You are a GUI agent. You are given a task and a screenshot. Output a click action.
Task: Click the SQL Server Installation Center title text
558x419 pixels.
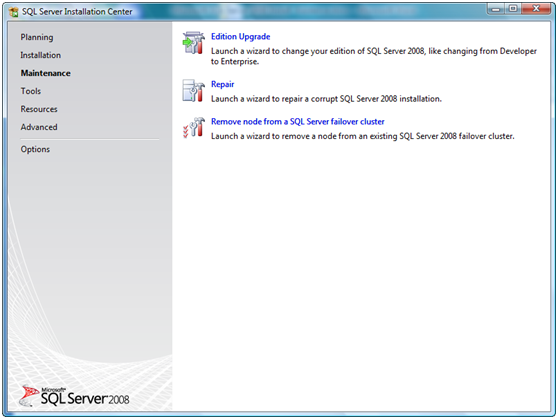click(77, 12)
